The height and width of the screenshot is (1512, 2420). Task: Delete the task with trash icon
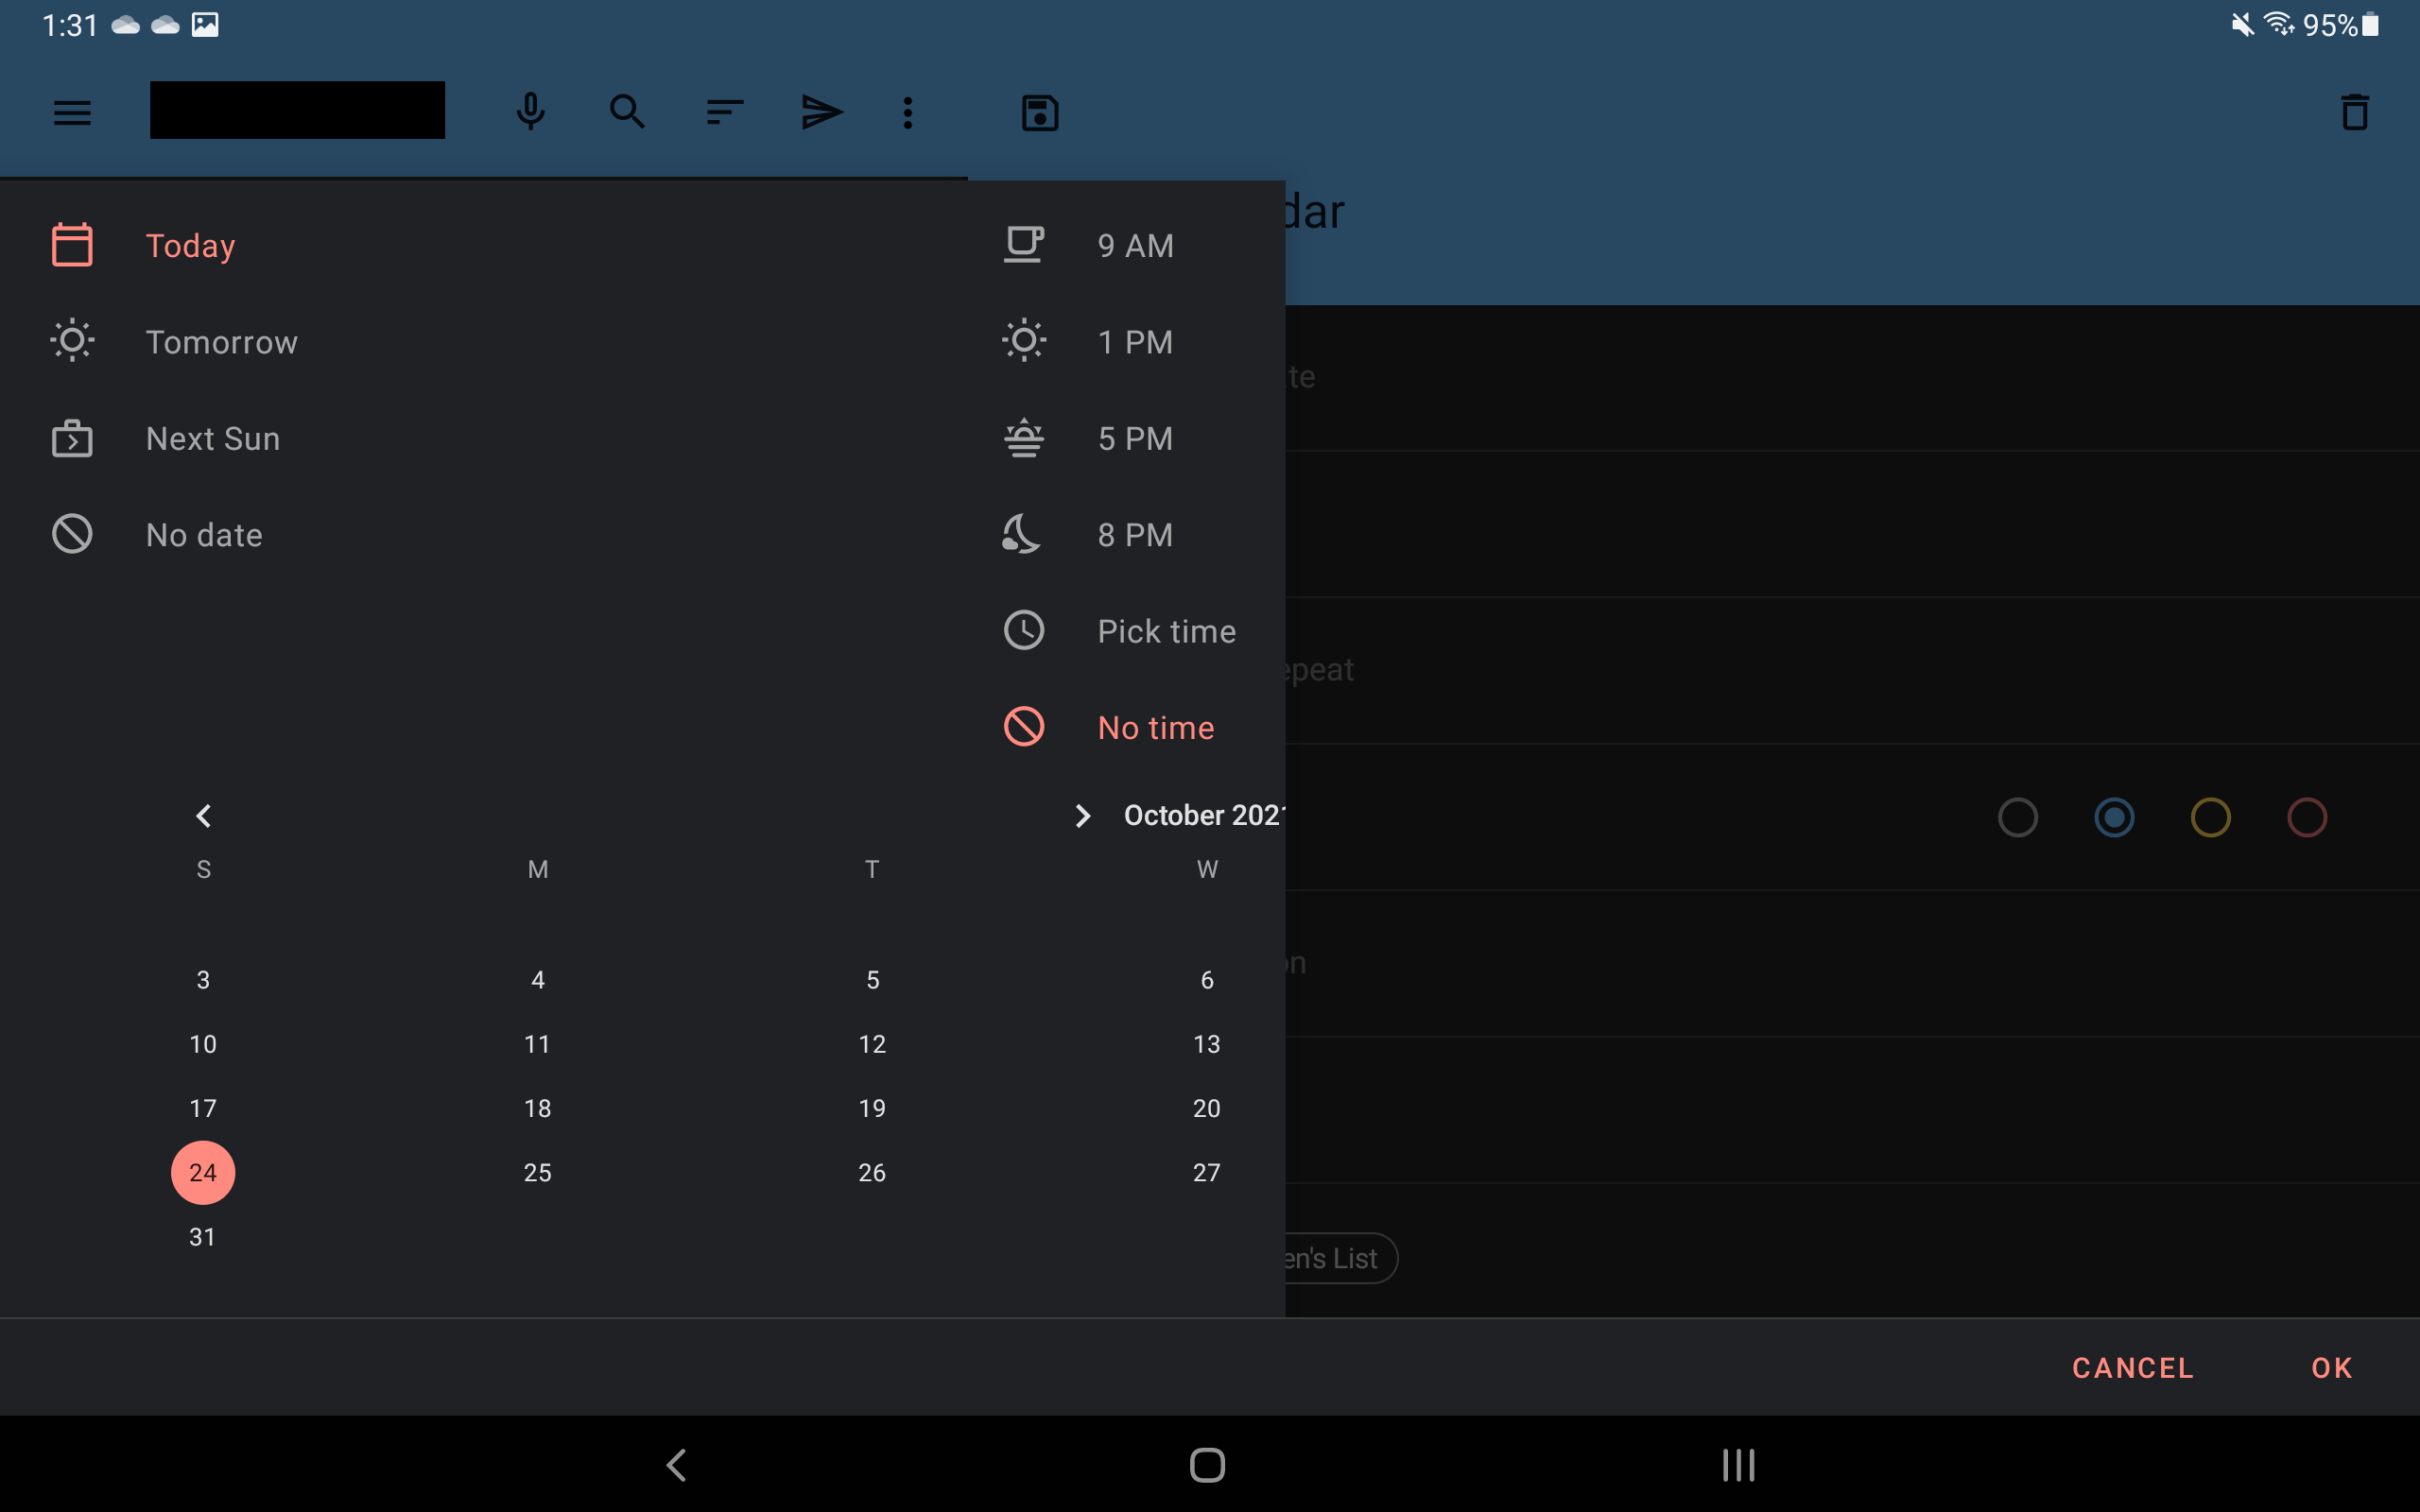tap(2355, 112)
